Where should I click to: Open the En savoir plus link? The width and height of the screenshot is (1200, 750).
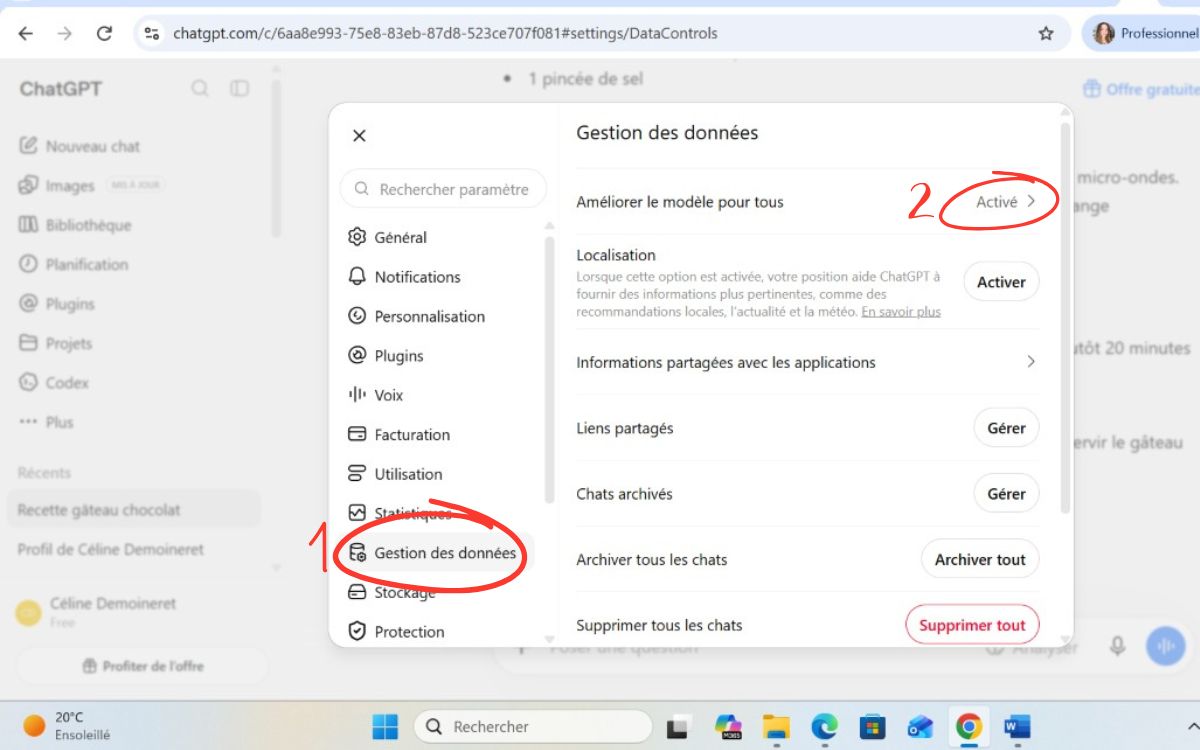(x=901, y=312)
